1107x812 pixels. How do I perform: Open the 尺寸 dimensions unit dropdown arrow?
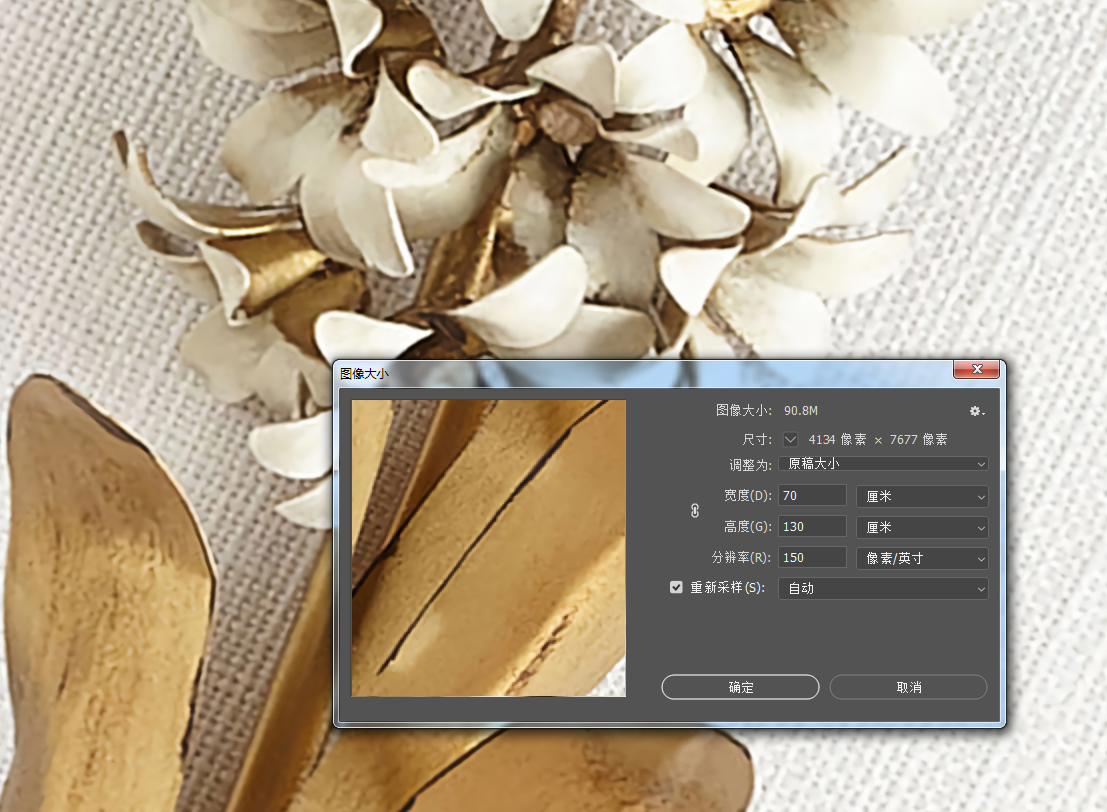pyautogui.click(x=791, y=439)
